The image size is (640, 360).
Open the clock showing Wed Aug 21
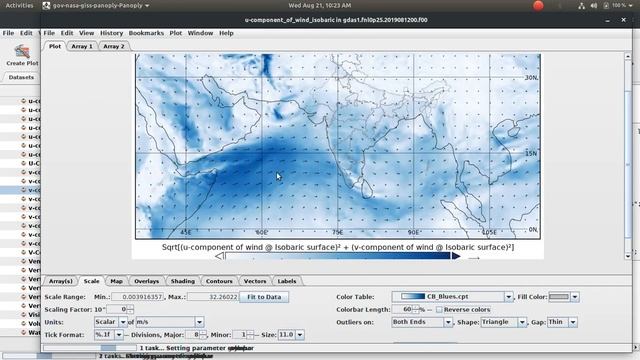(x=320, y=6)
